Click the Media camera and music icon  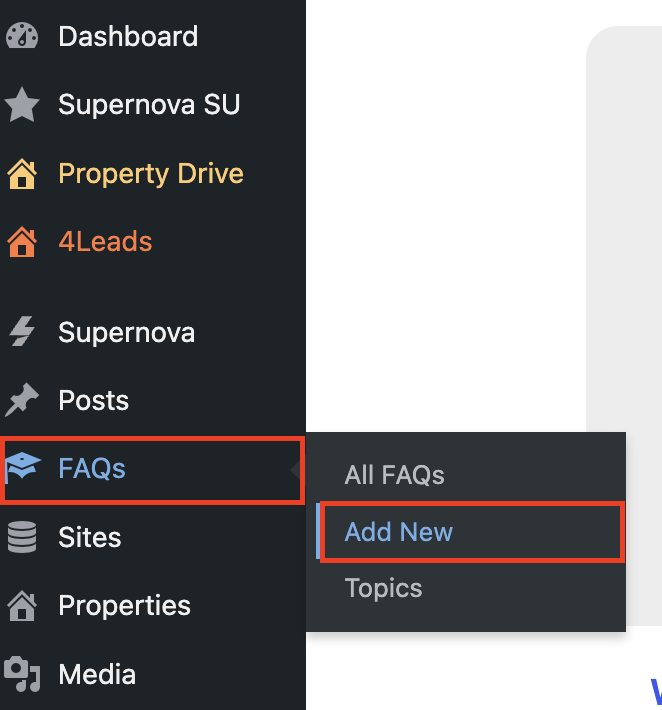pos(22,674)
